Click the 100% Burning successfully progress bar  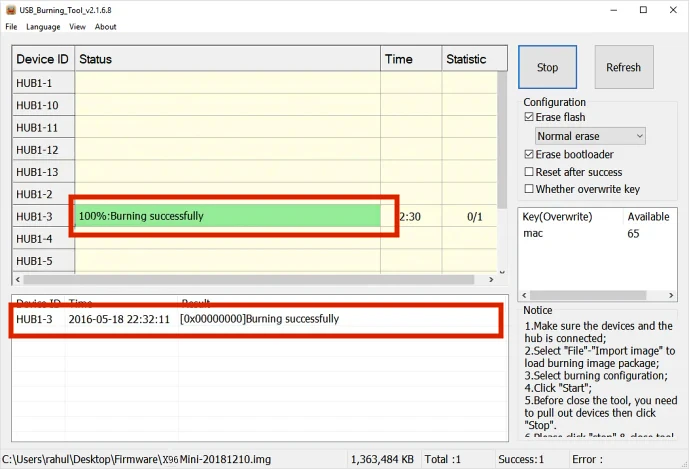pos(228,216)
